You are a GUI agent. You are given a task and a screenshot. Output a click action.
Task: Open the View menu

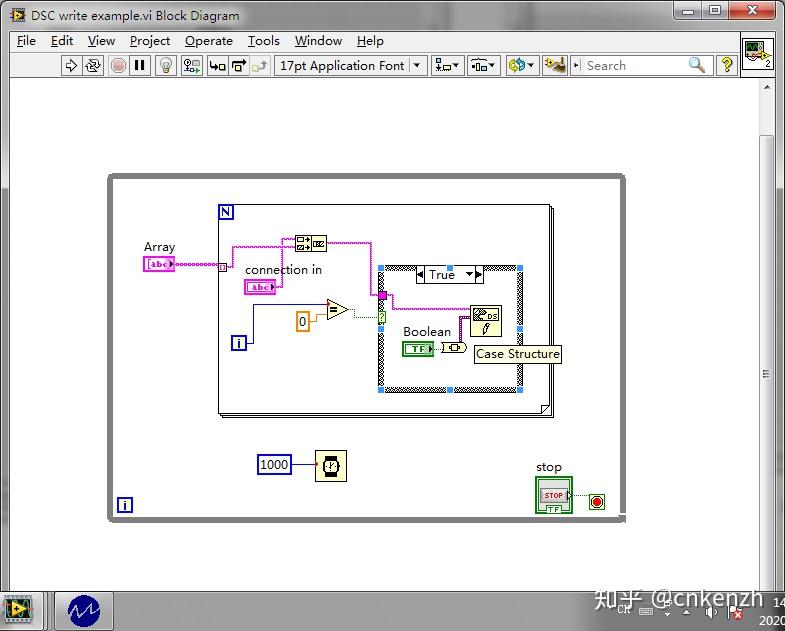pyautogui.click(x=101, y=41)
